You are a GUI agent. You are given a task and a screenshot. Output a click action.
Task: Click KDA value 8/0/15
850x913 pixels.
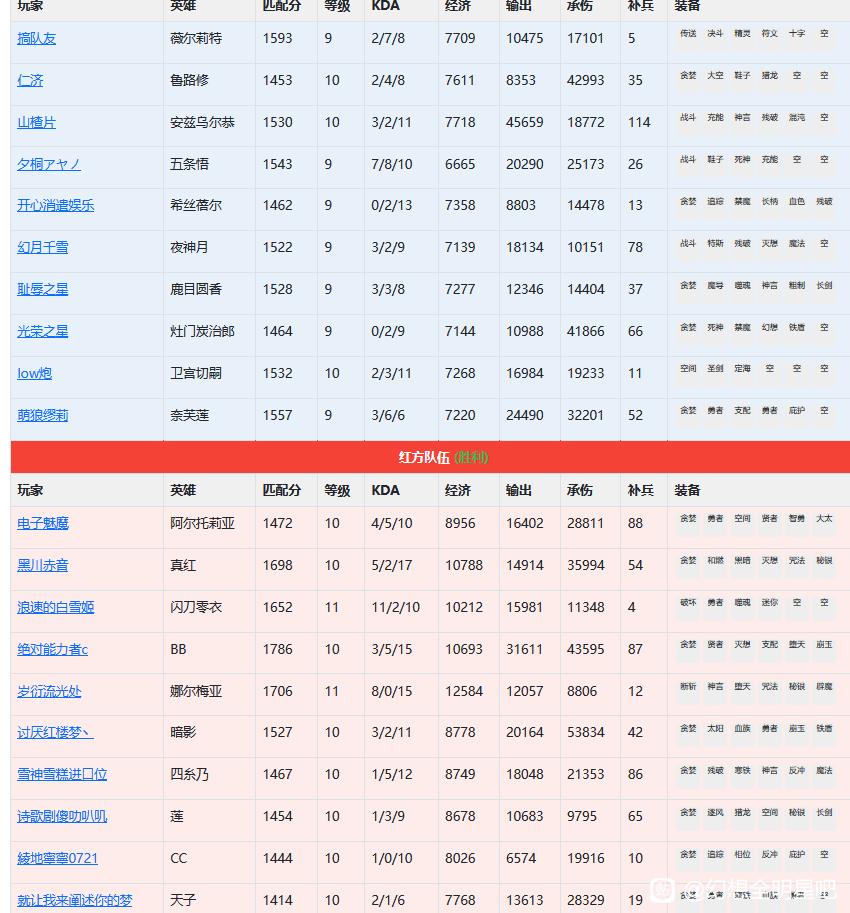click(x=392, y=691)
